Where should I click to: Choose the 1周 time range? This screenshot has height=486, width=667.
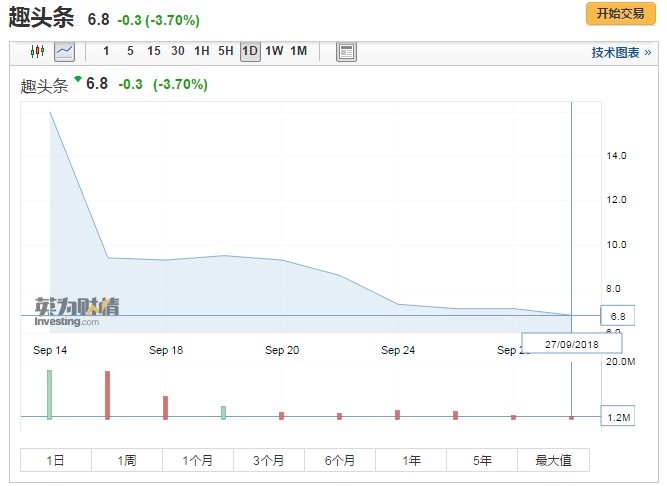click(127, 460)
